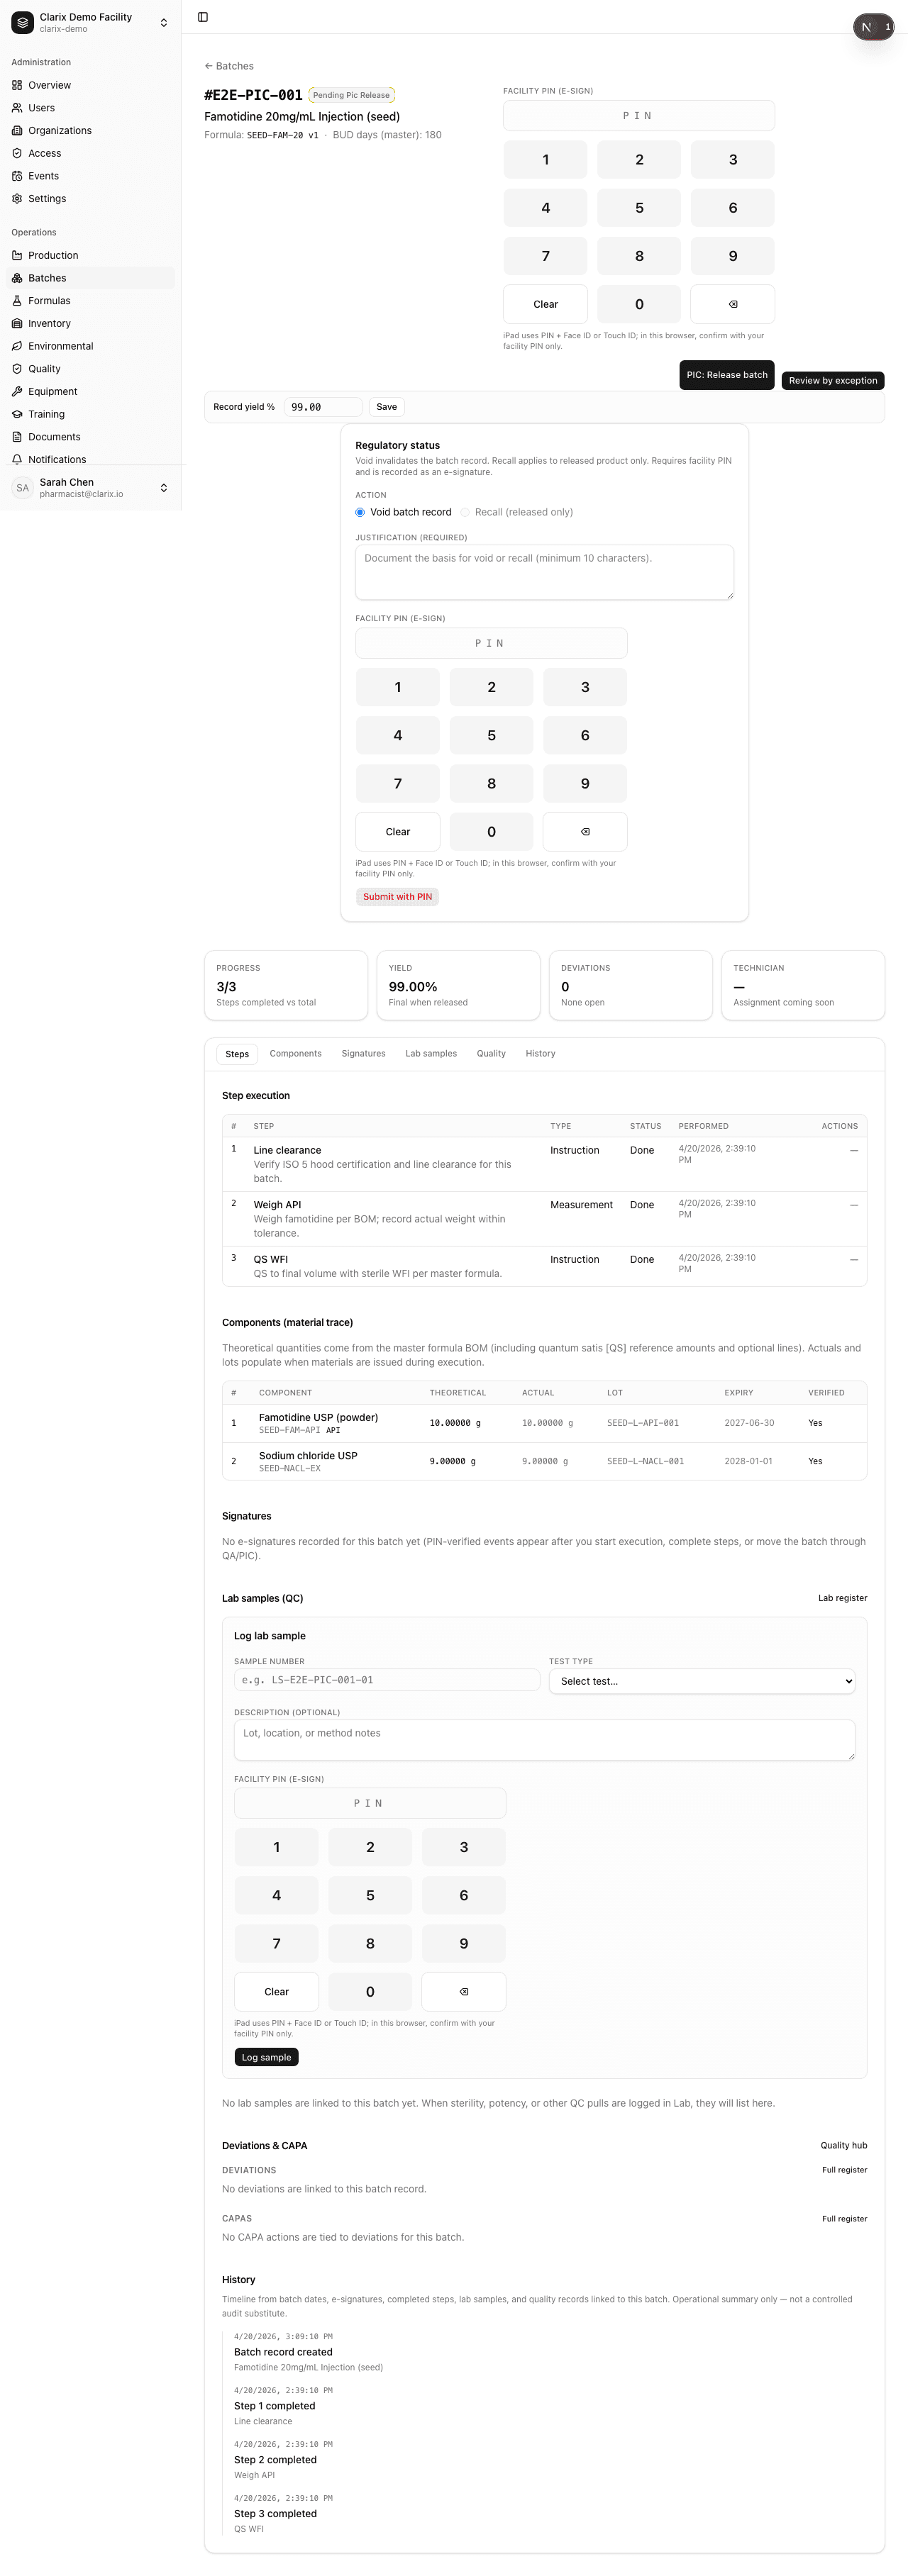The width and height of the screenshot is (908, 2576).
Task: Tap digit 5 on release PIN keypad
Action: click(639, 208)
